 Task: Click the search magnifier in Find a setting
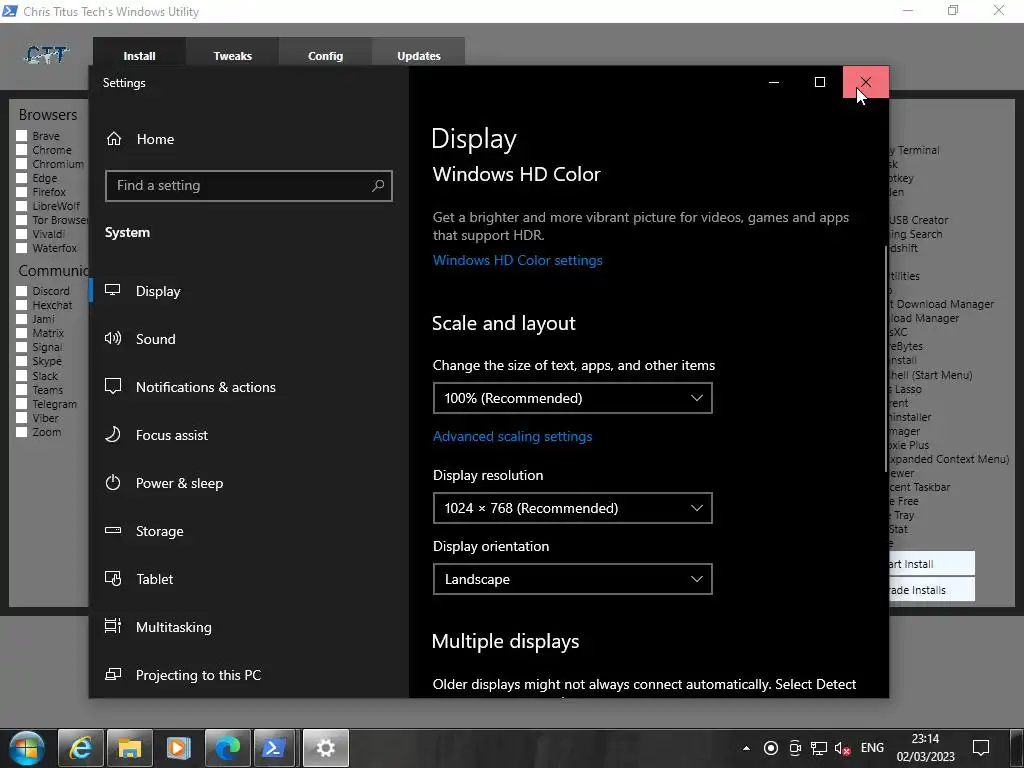377,185
